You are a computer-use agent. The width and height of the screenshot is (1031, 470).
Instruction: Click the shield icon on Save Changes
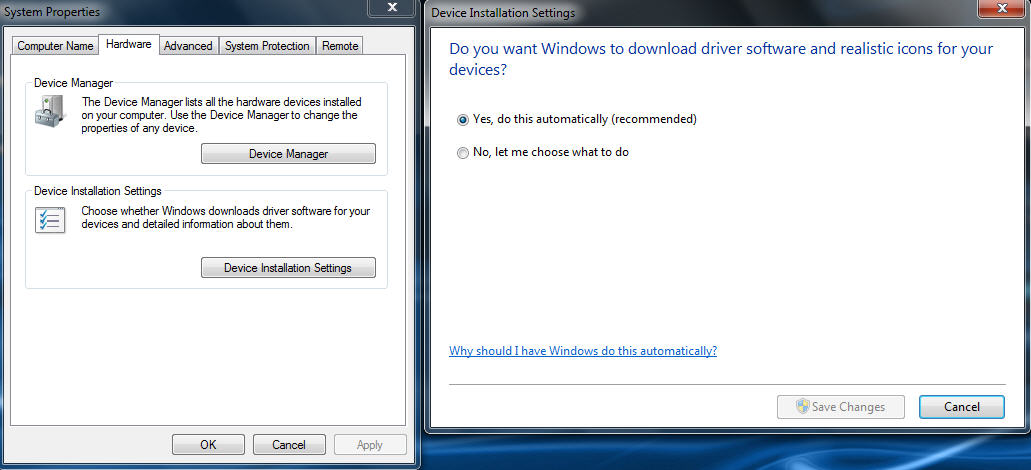pos(802,407)
